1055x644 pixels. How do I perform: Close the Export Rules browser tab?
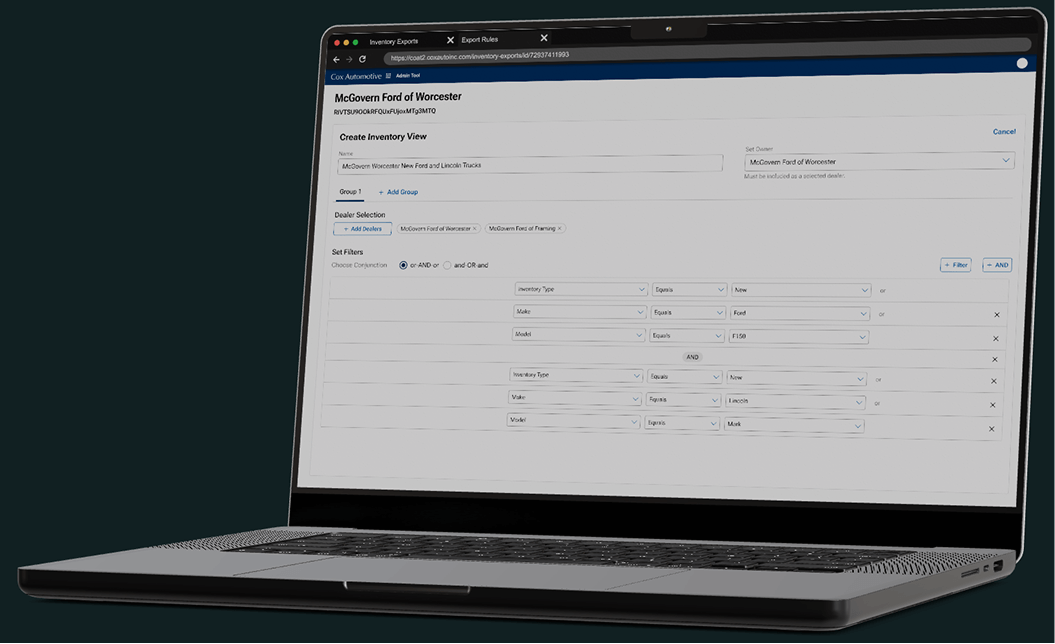click(544, 38)
